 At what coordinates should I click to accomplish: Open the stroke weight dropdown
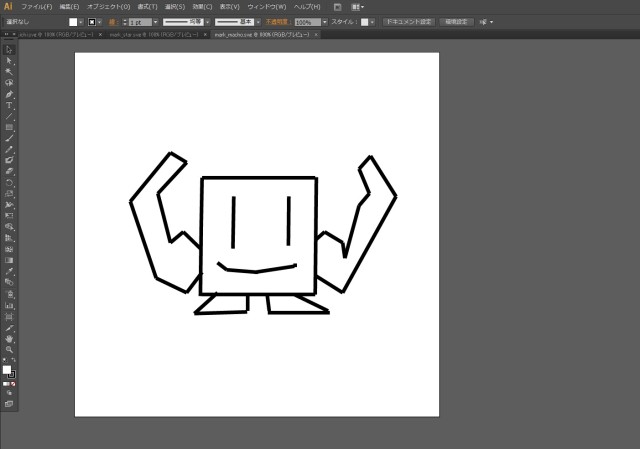click(x=156, y=21)
